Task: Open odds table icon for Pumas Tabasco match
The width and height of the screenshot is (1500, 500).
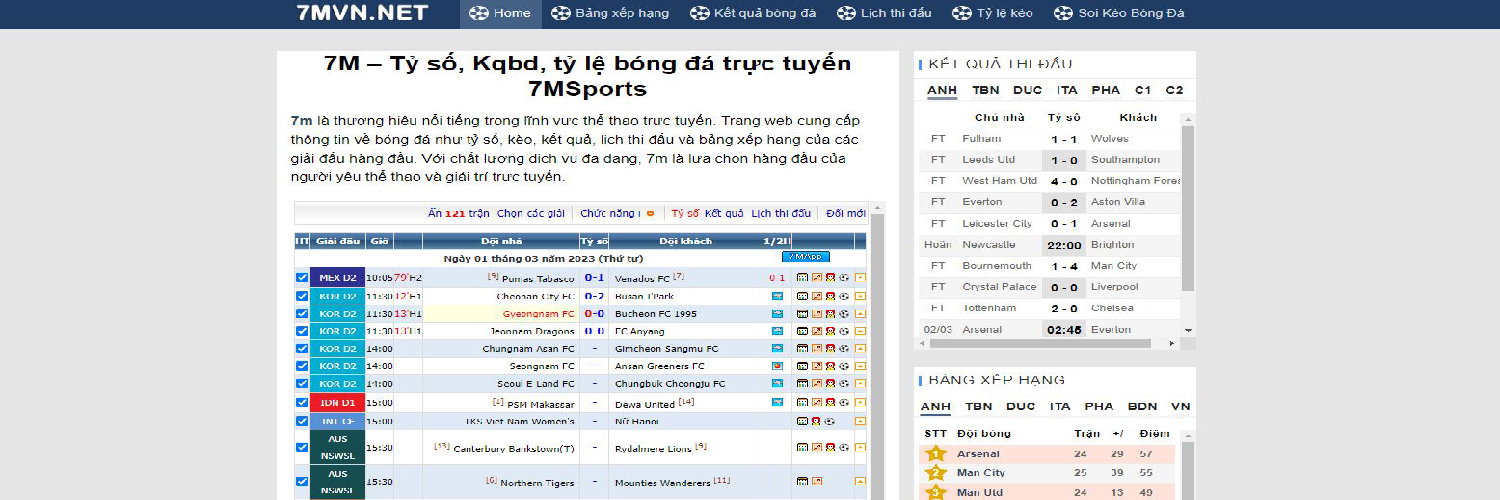Action: pyautogui.click(x=802, y=278)
